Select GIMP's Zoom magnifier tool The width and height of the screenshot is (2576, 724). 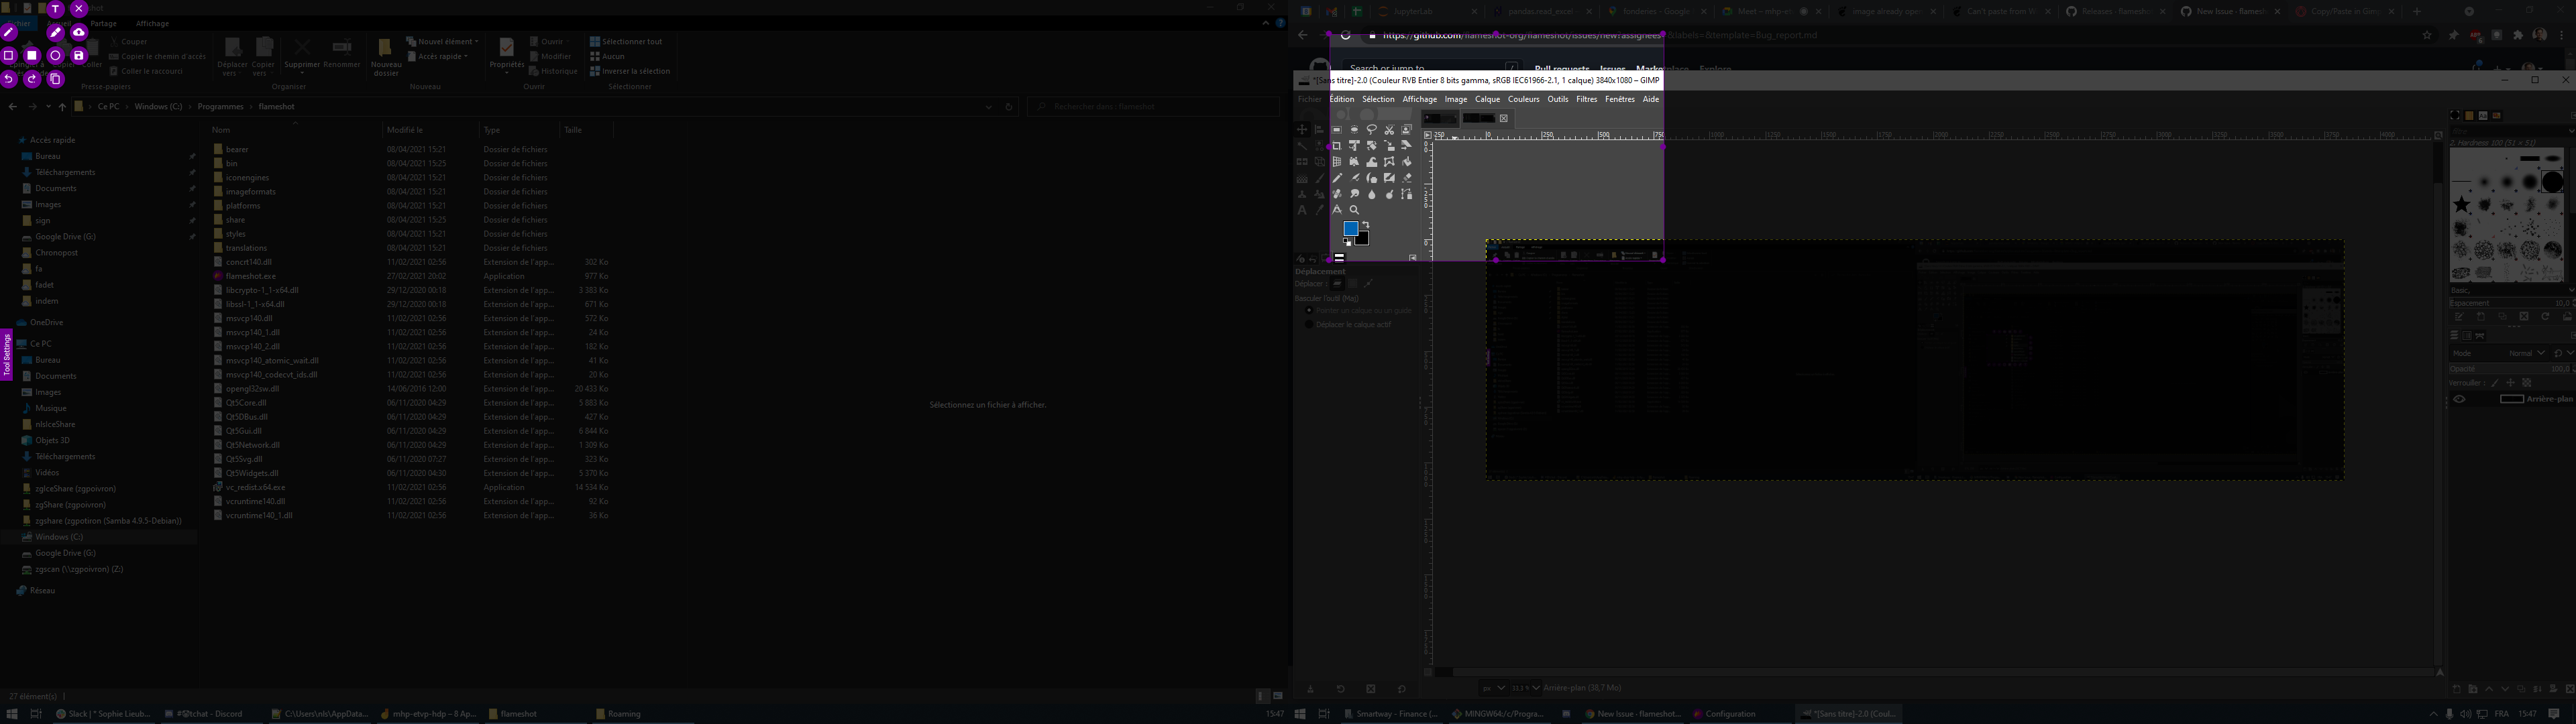[x=1355, y=210]
